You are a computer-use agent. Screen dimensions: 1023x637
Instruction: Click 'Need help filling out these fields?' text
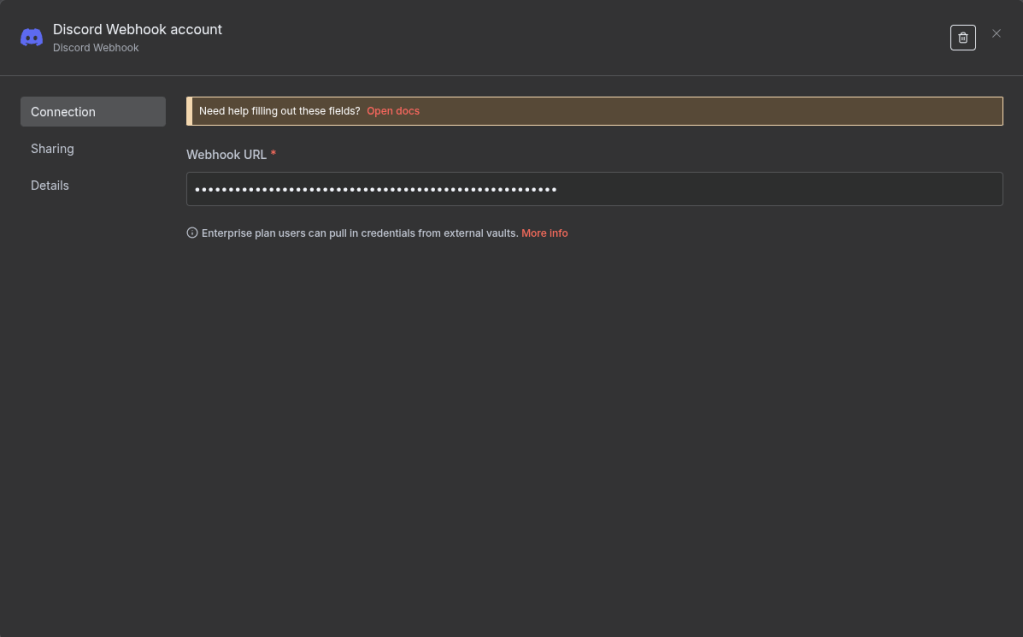click(x=279, y=111)
